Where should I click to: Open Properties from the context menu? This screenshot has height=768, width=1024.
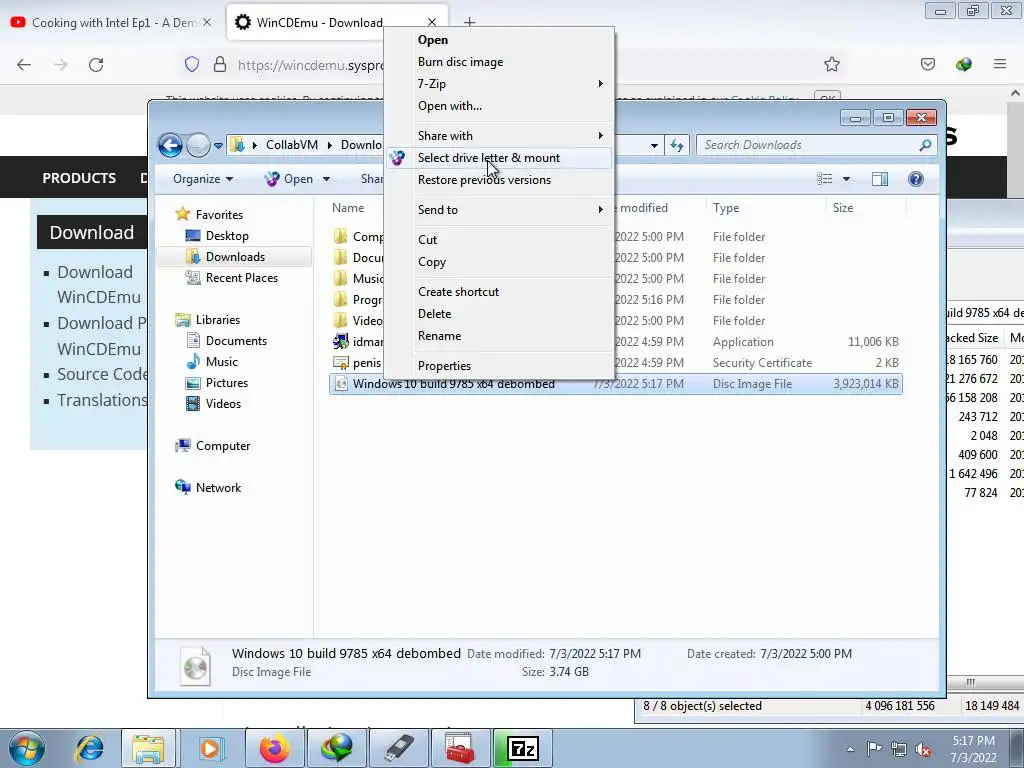(499, 366)
